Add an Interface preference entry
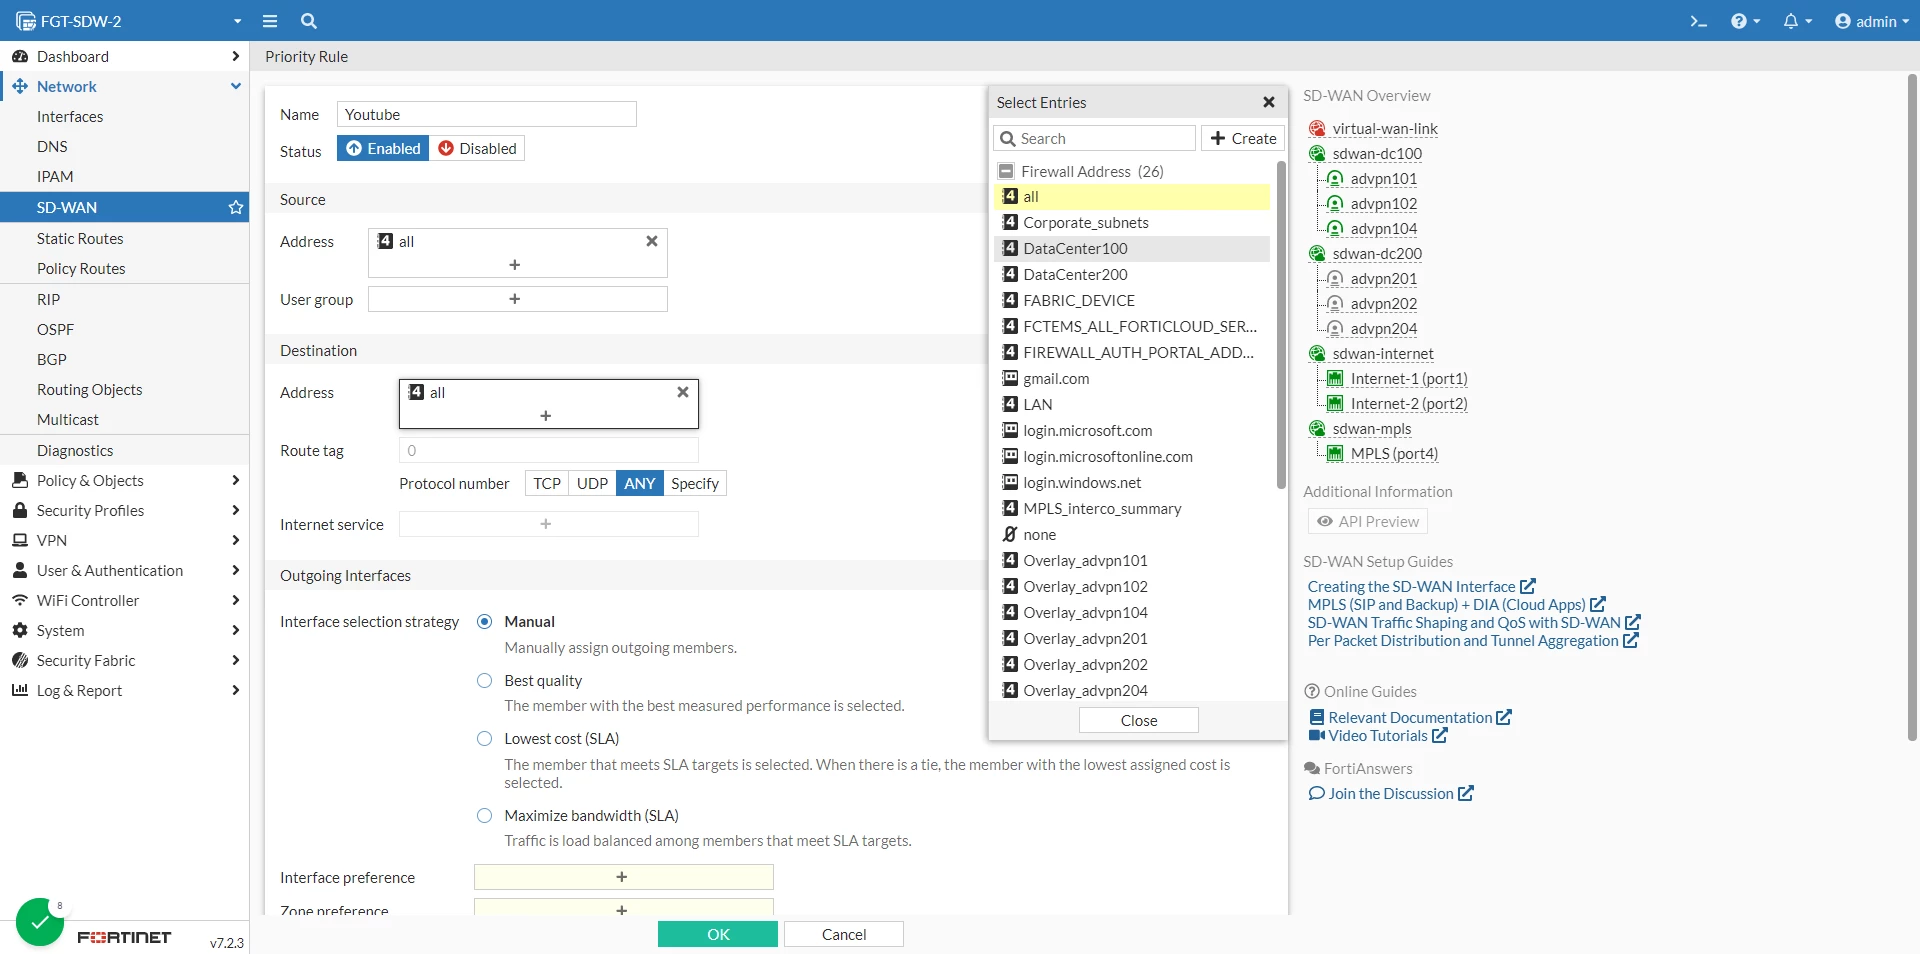This screenshot has height=954, width=1920. (x=624, y=877)
